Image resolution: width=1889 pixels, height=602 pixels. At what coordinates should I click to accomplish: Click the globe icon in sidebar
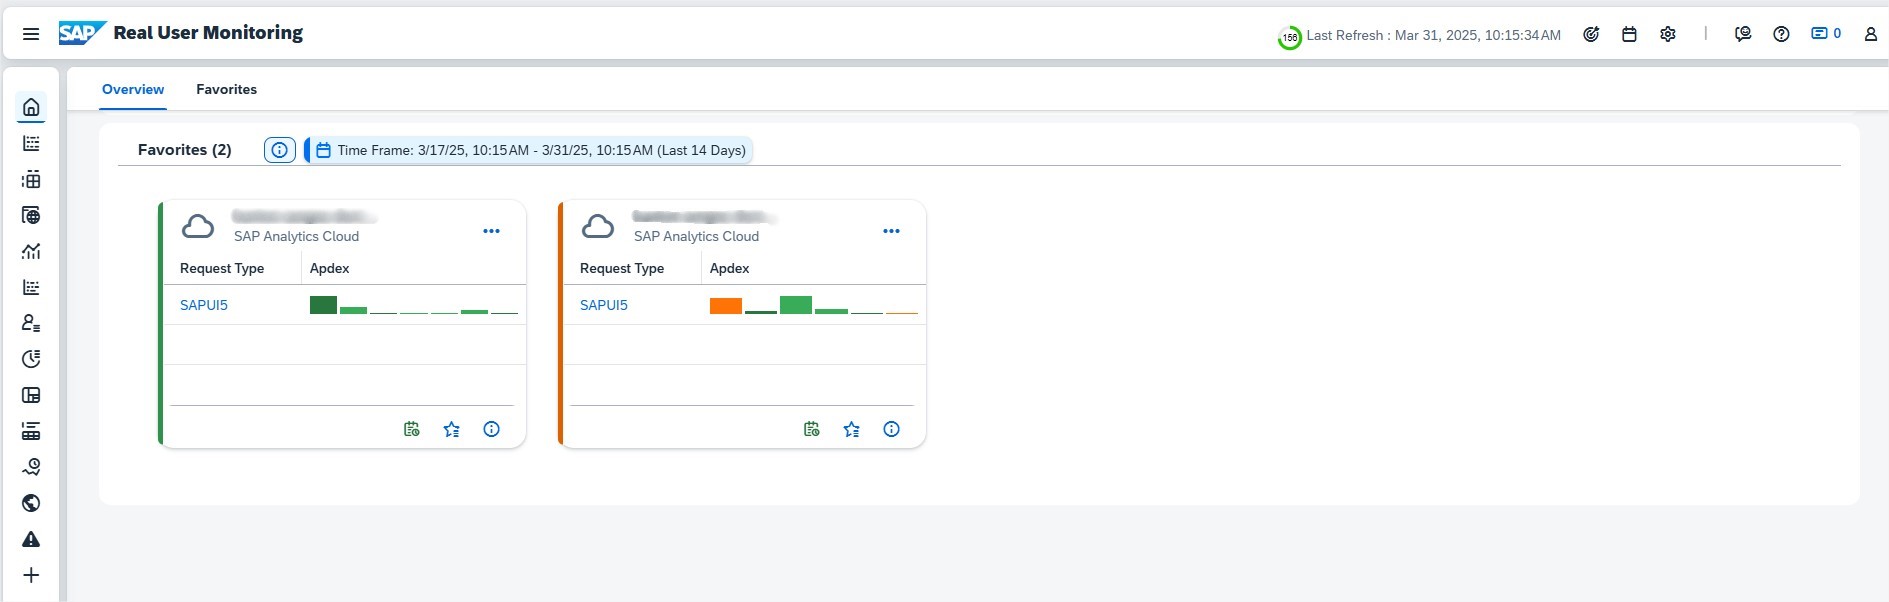coord(31,503)
